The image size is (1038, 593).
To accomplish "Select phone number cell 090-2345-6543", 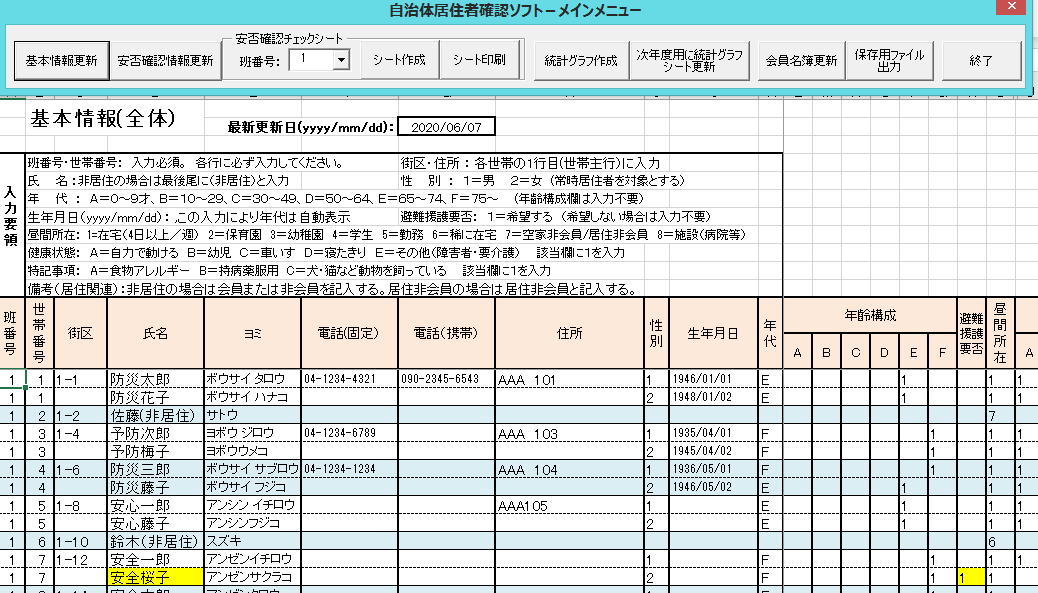I will tap(445, 379).
